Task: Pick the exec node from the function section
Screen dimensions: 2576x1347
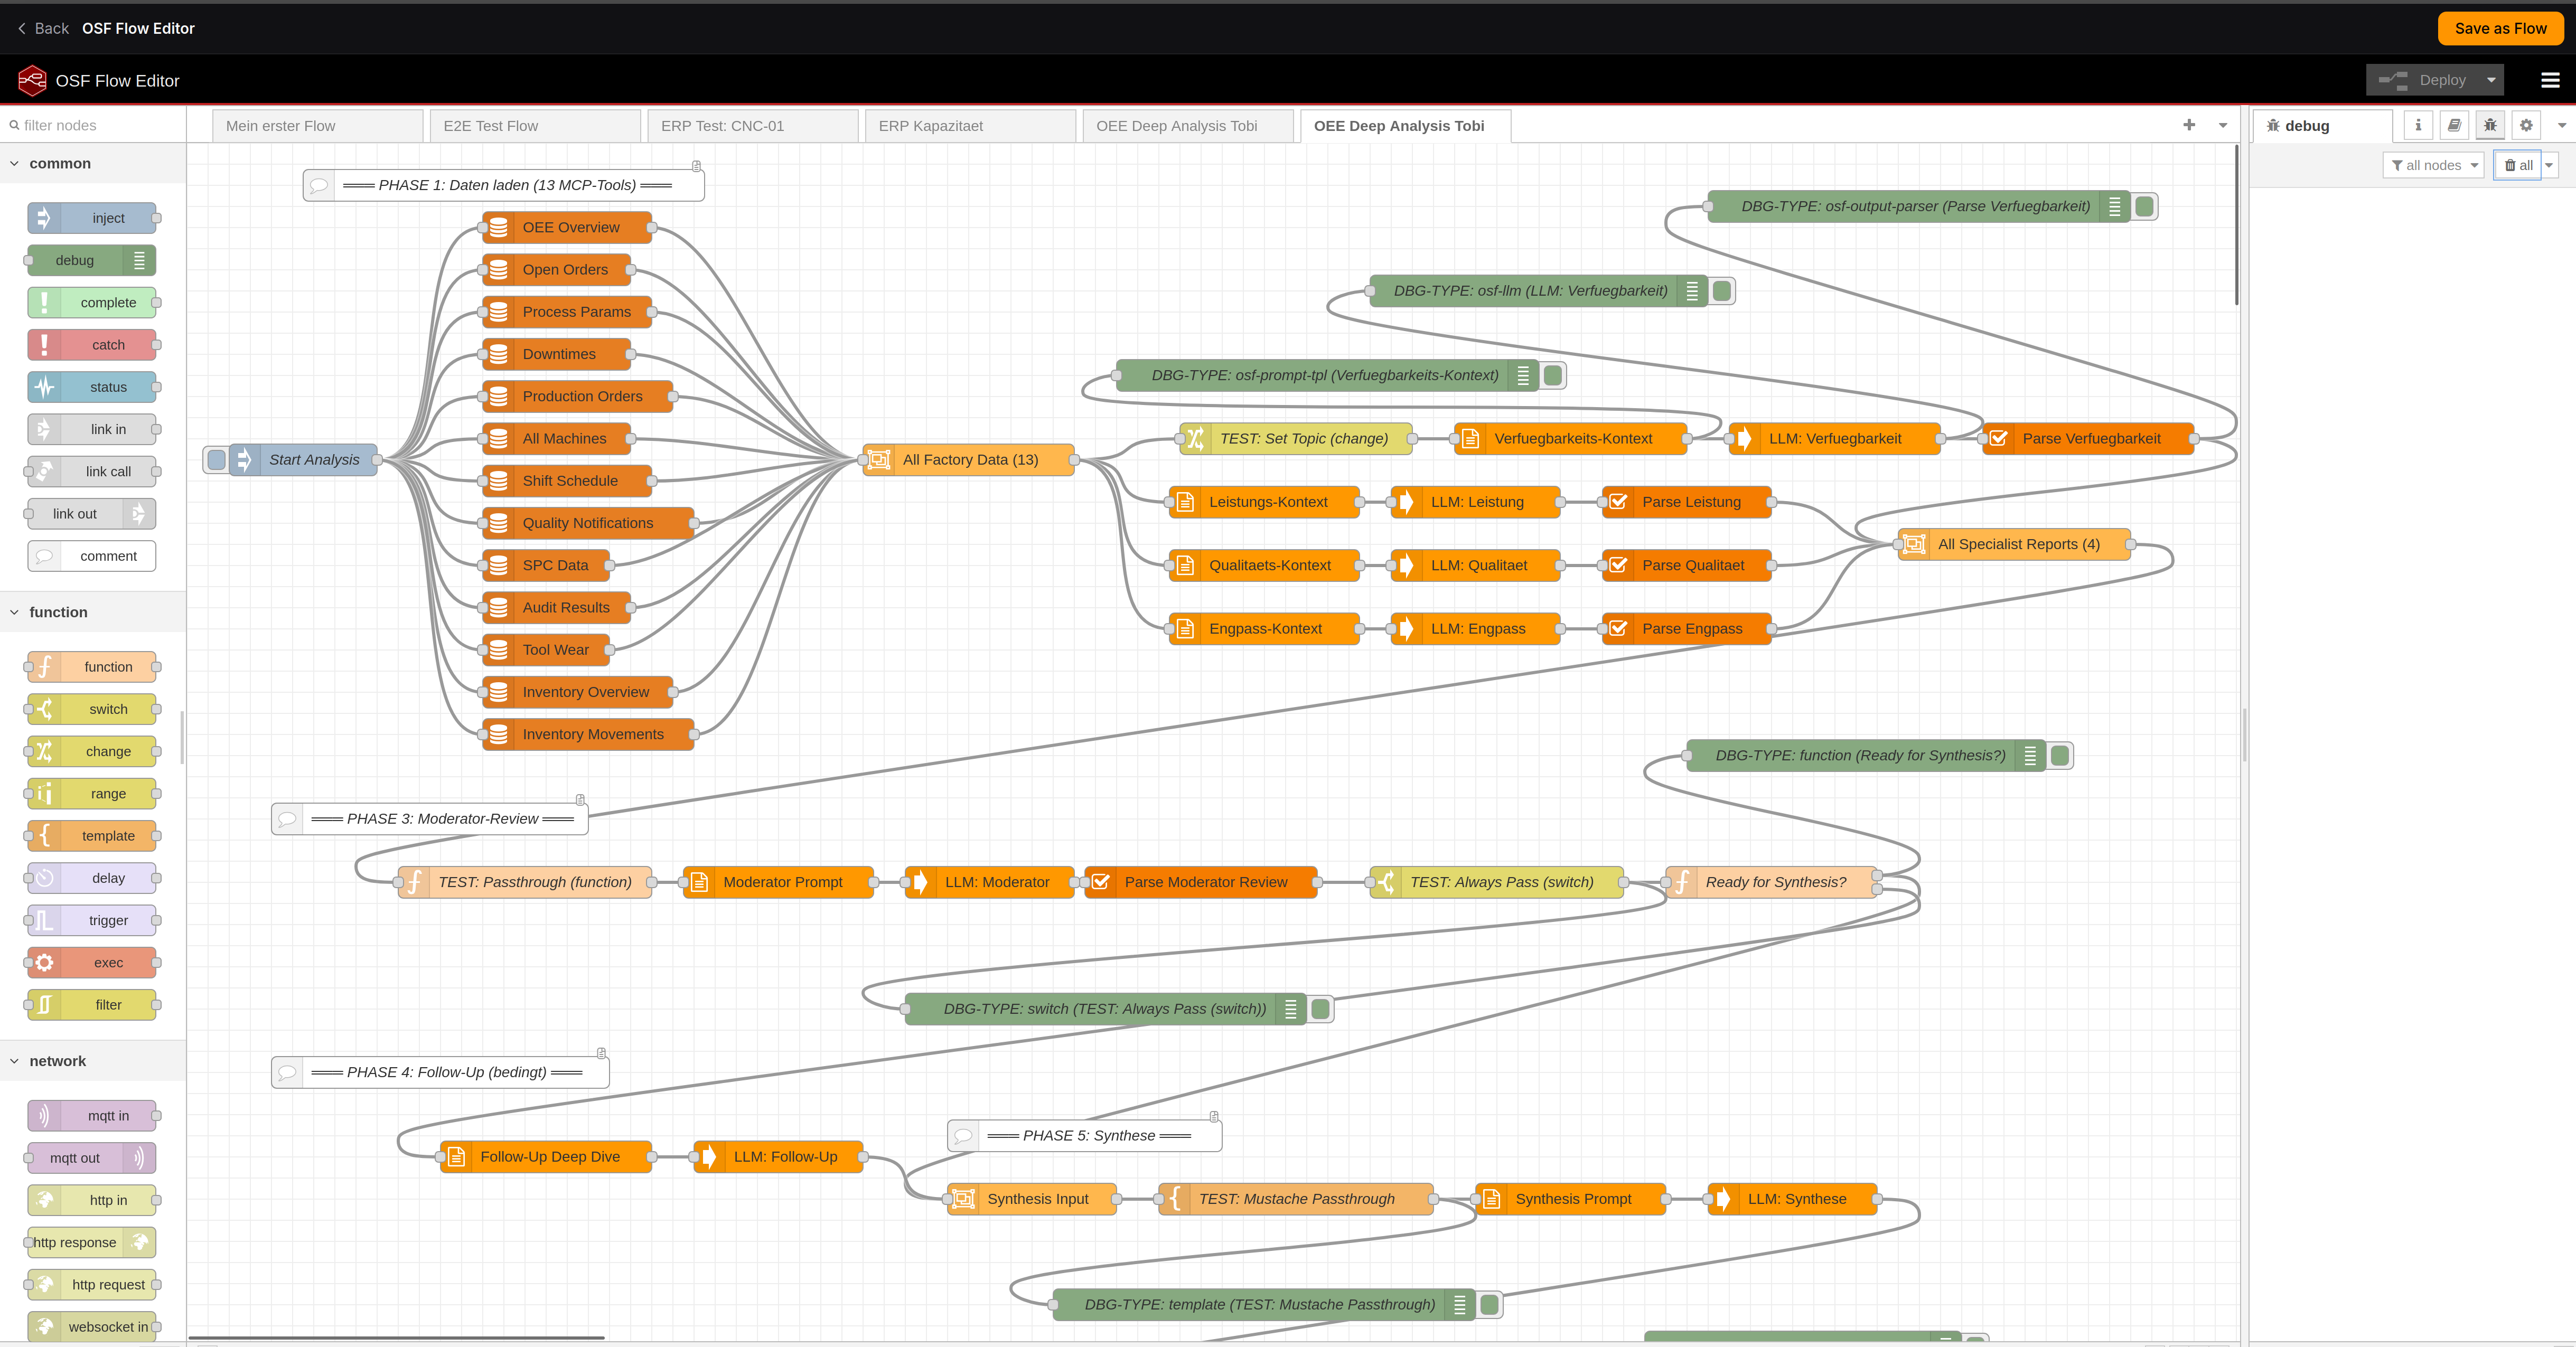Action: coord(91,962)
